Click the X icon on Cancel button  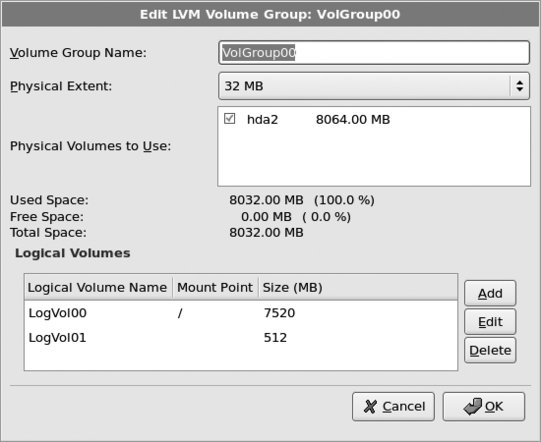370,406
